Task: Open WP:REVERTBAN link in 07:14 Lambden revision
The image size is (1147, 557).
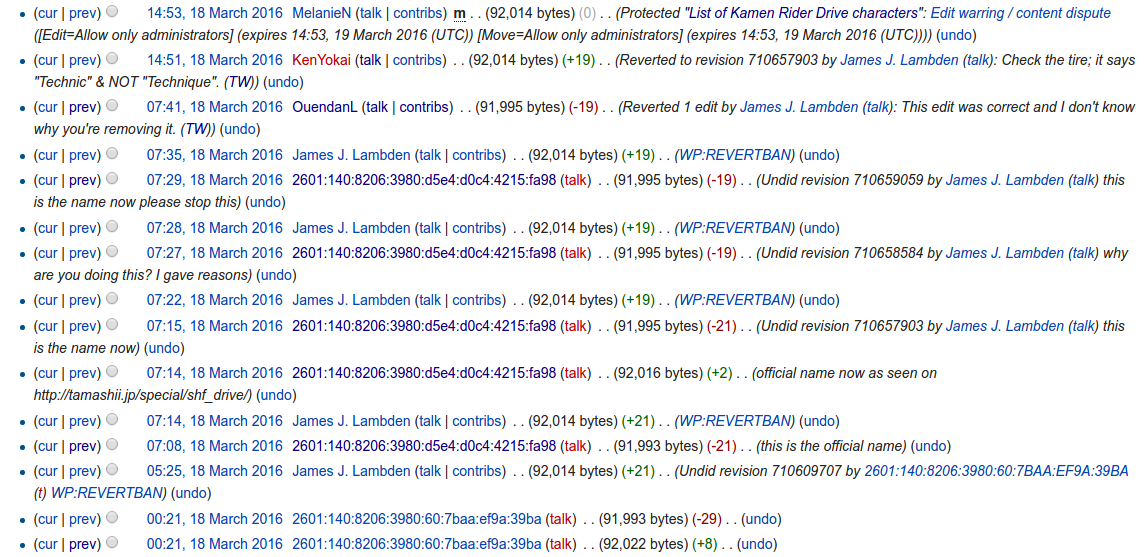Action: tap(735, 421)
